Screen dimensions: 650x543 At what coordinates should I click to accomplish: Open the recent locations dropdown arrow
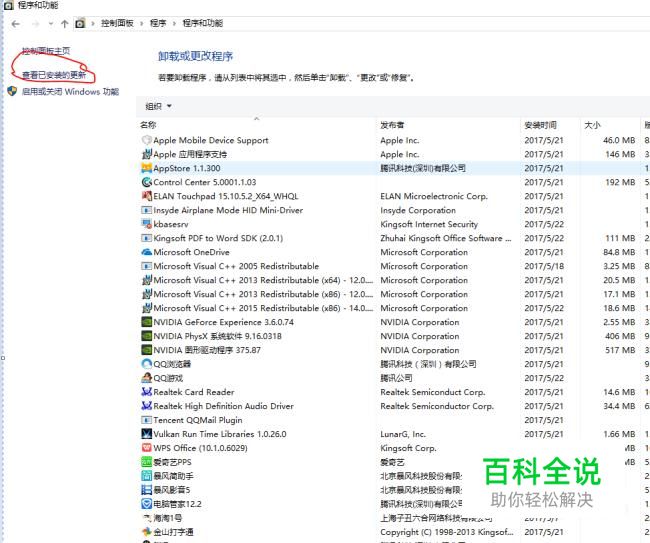51,24
